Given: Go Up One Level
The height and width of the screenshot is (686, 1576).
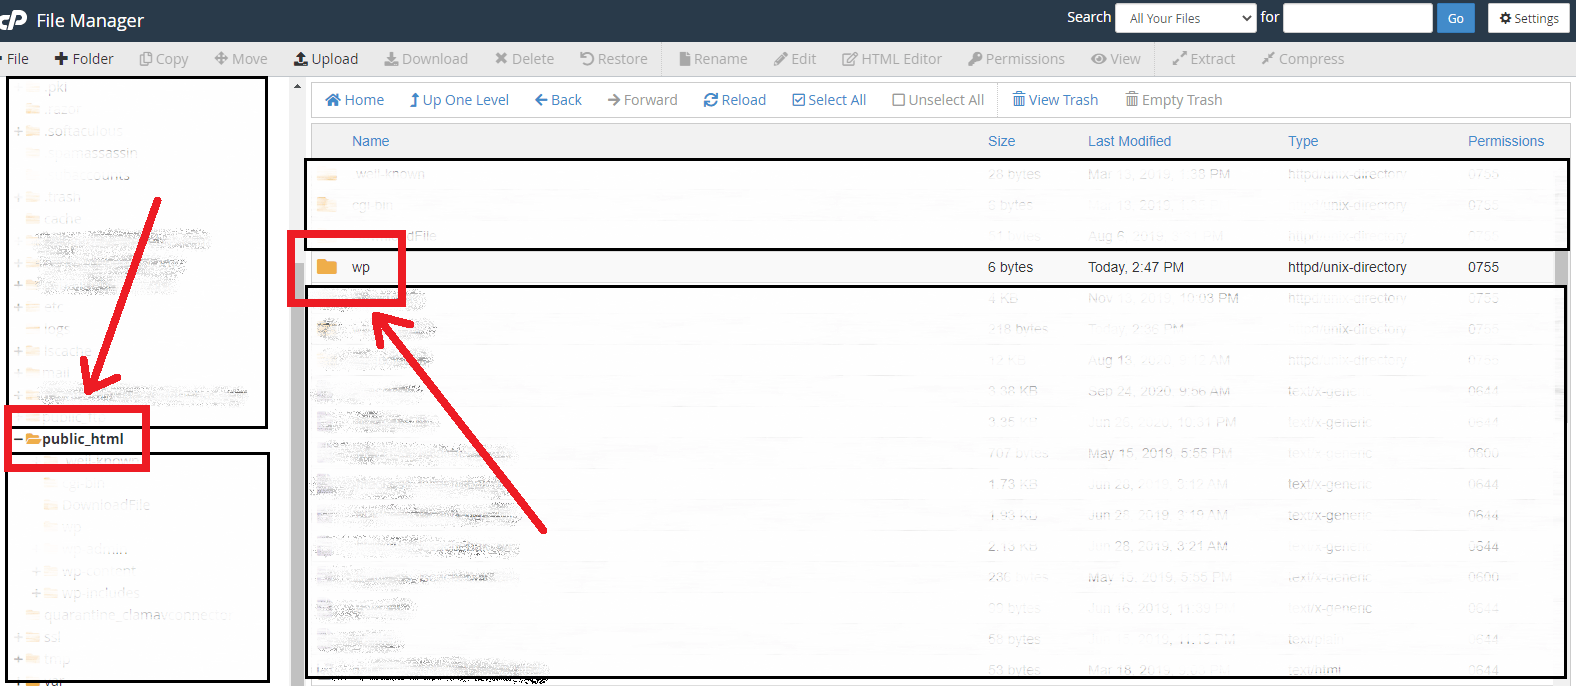Looking at the screenshot, I should (x=459, y=100).
